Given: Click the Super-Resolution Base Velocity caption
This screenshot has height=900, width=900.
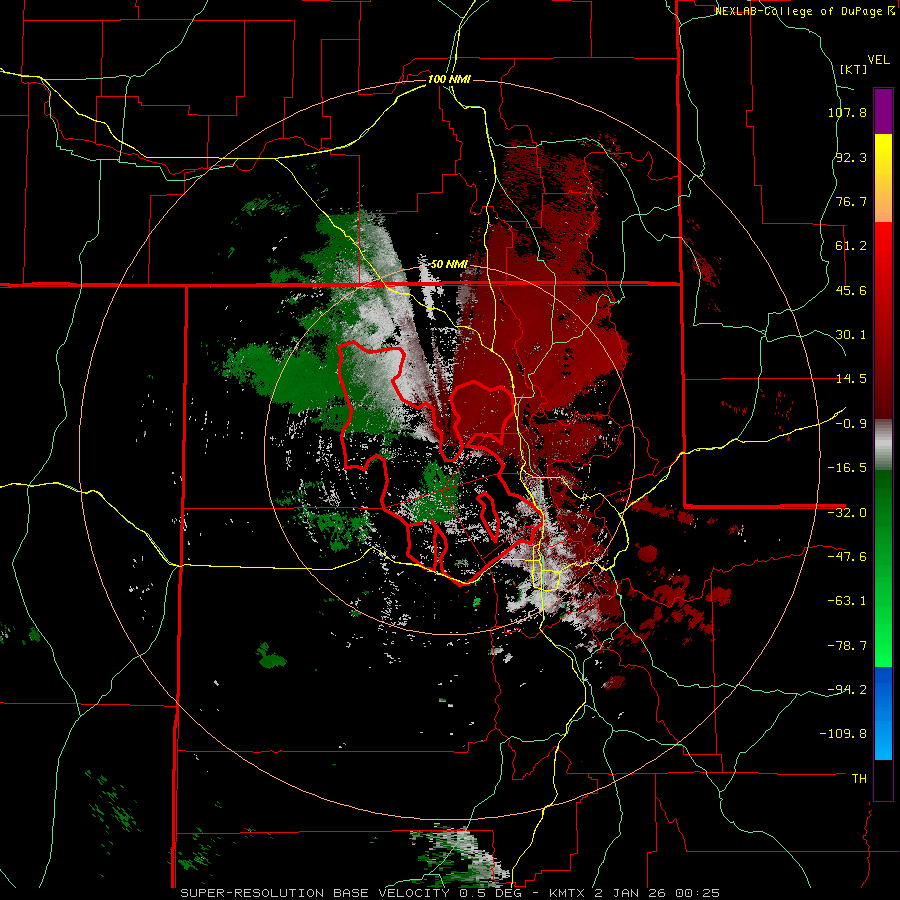Looking at the screenshot, I should [450, 893].
